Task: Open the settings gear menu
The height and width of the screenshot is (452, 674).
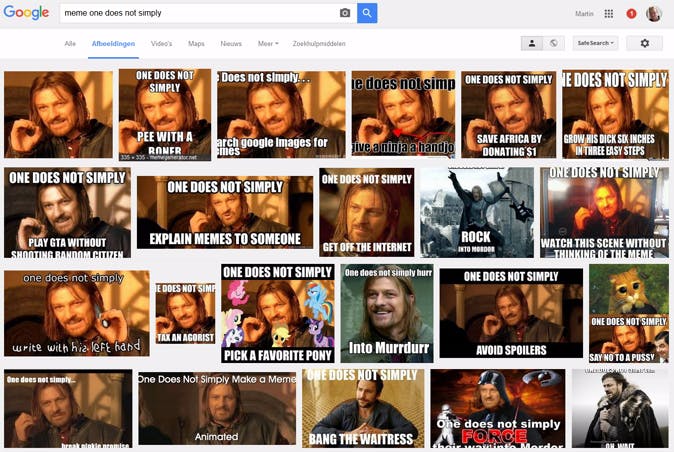Action: click(644, 43)
